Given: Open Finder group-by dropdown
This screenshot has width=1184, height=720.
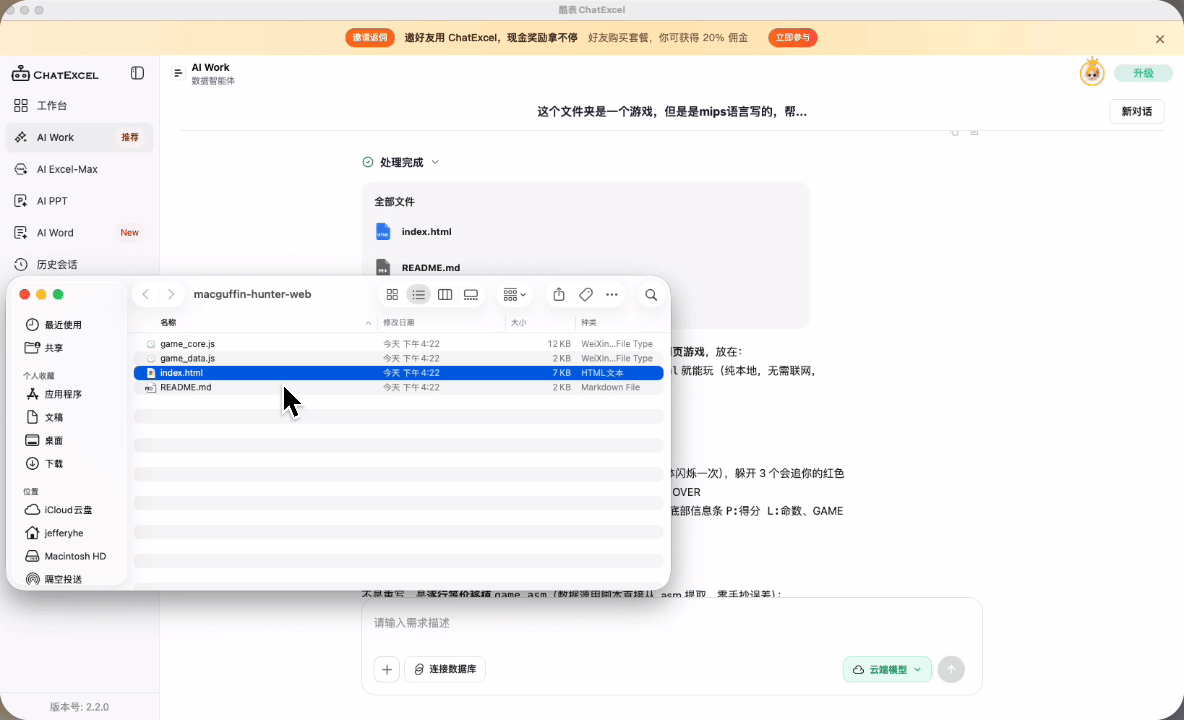Looking at the screenshot, I should [514, 294].
